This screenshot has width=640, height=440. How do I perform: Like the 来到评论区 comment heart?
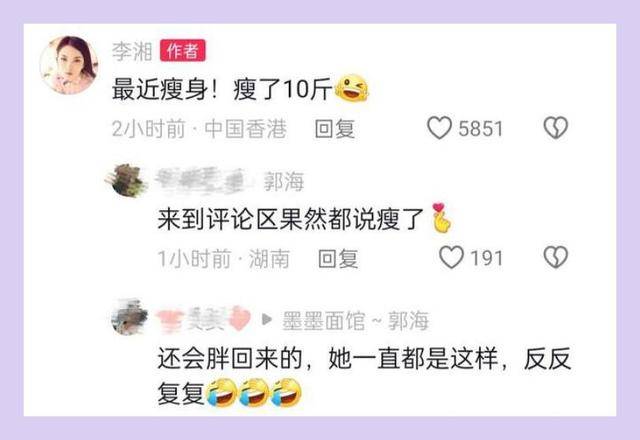click(x=451, y=258)
